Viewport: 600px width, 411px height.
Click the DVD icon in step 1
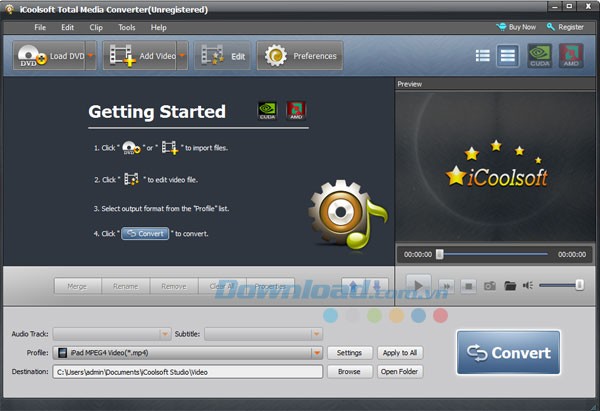131,148
